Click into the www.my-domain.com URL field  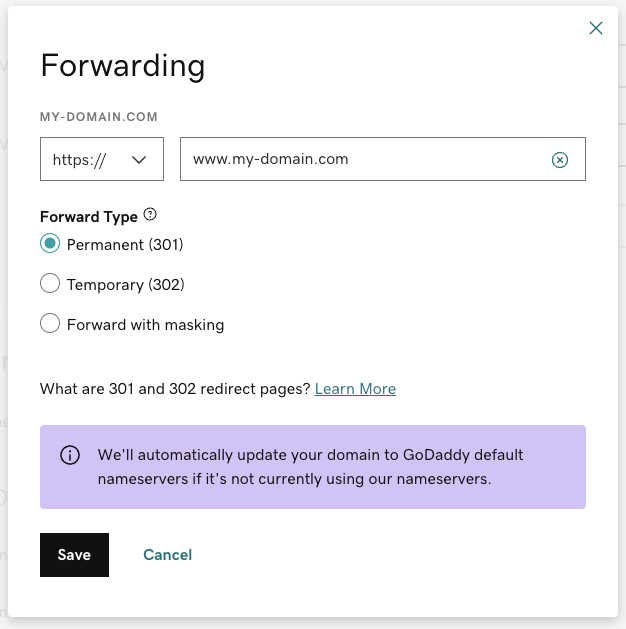[360, 160]
